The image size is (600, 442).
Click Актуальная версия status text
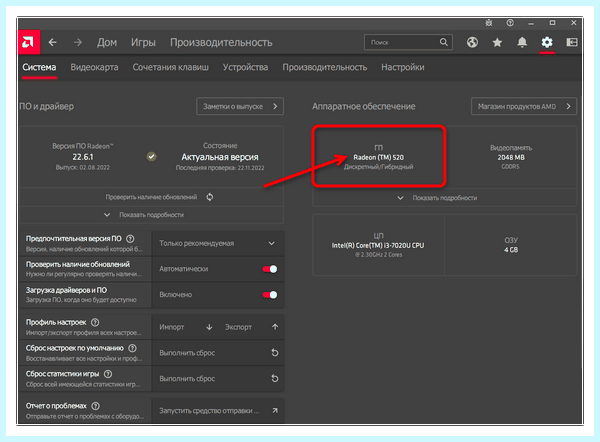click(x=220, y=157)
